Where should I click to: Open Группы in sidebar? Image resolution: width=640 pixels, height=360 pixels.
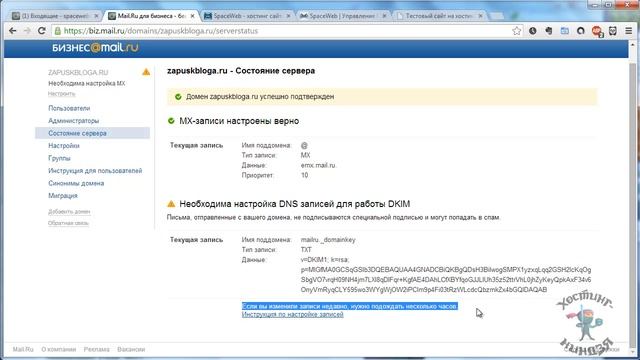(59, 158)
